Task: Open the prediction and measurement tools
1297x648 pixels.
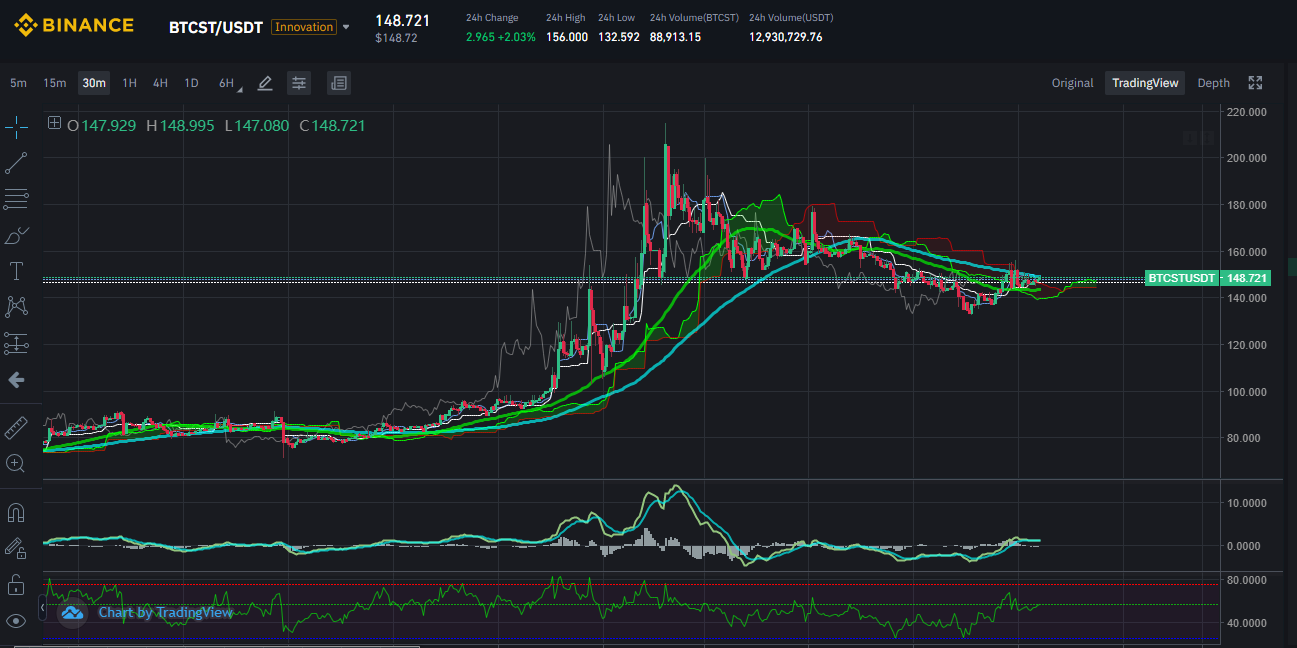Action: coord(16,343)
